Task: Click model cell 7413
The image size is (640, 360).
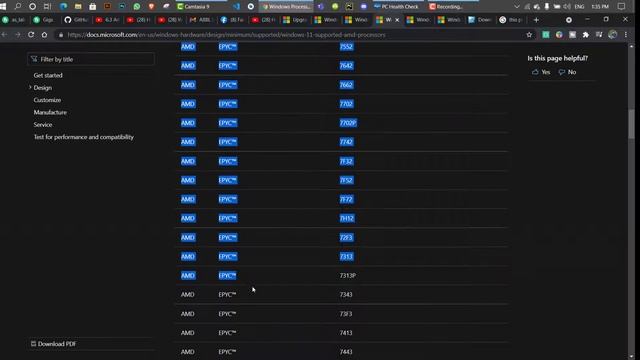Action: coord(346,333)
